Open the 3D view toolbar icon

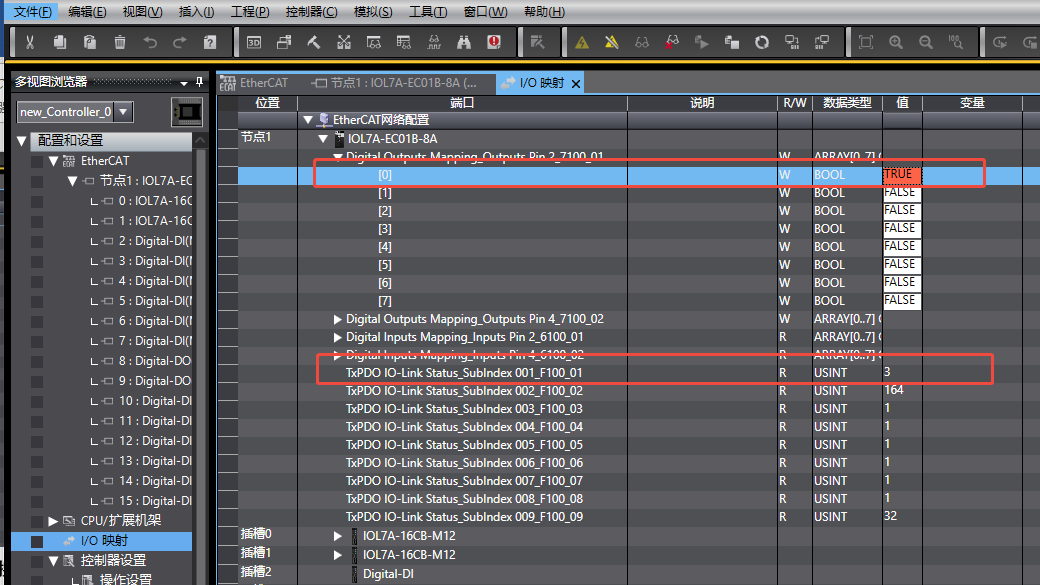tap(254, 42)
